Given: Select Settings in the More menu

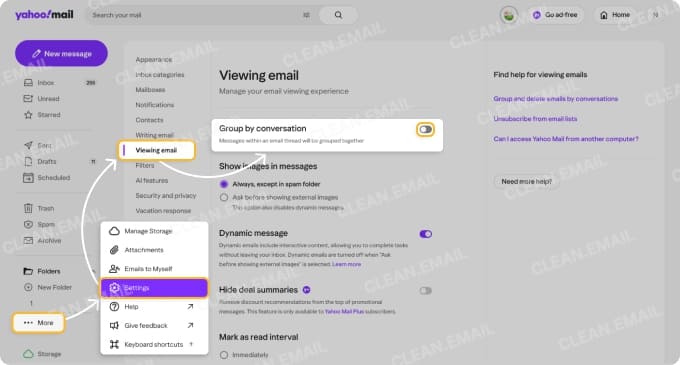Looking at the screenshot, I should click(x=154, y=288).
